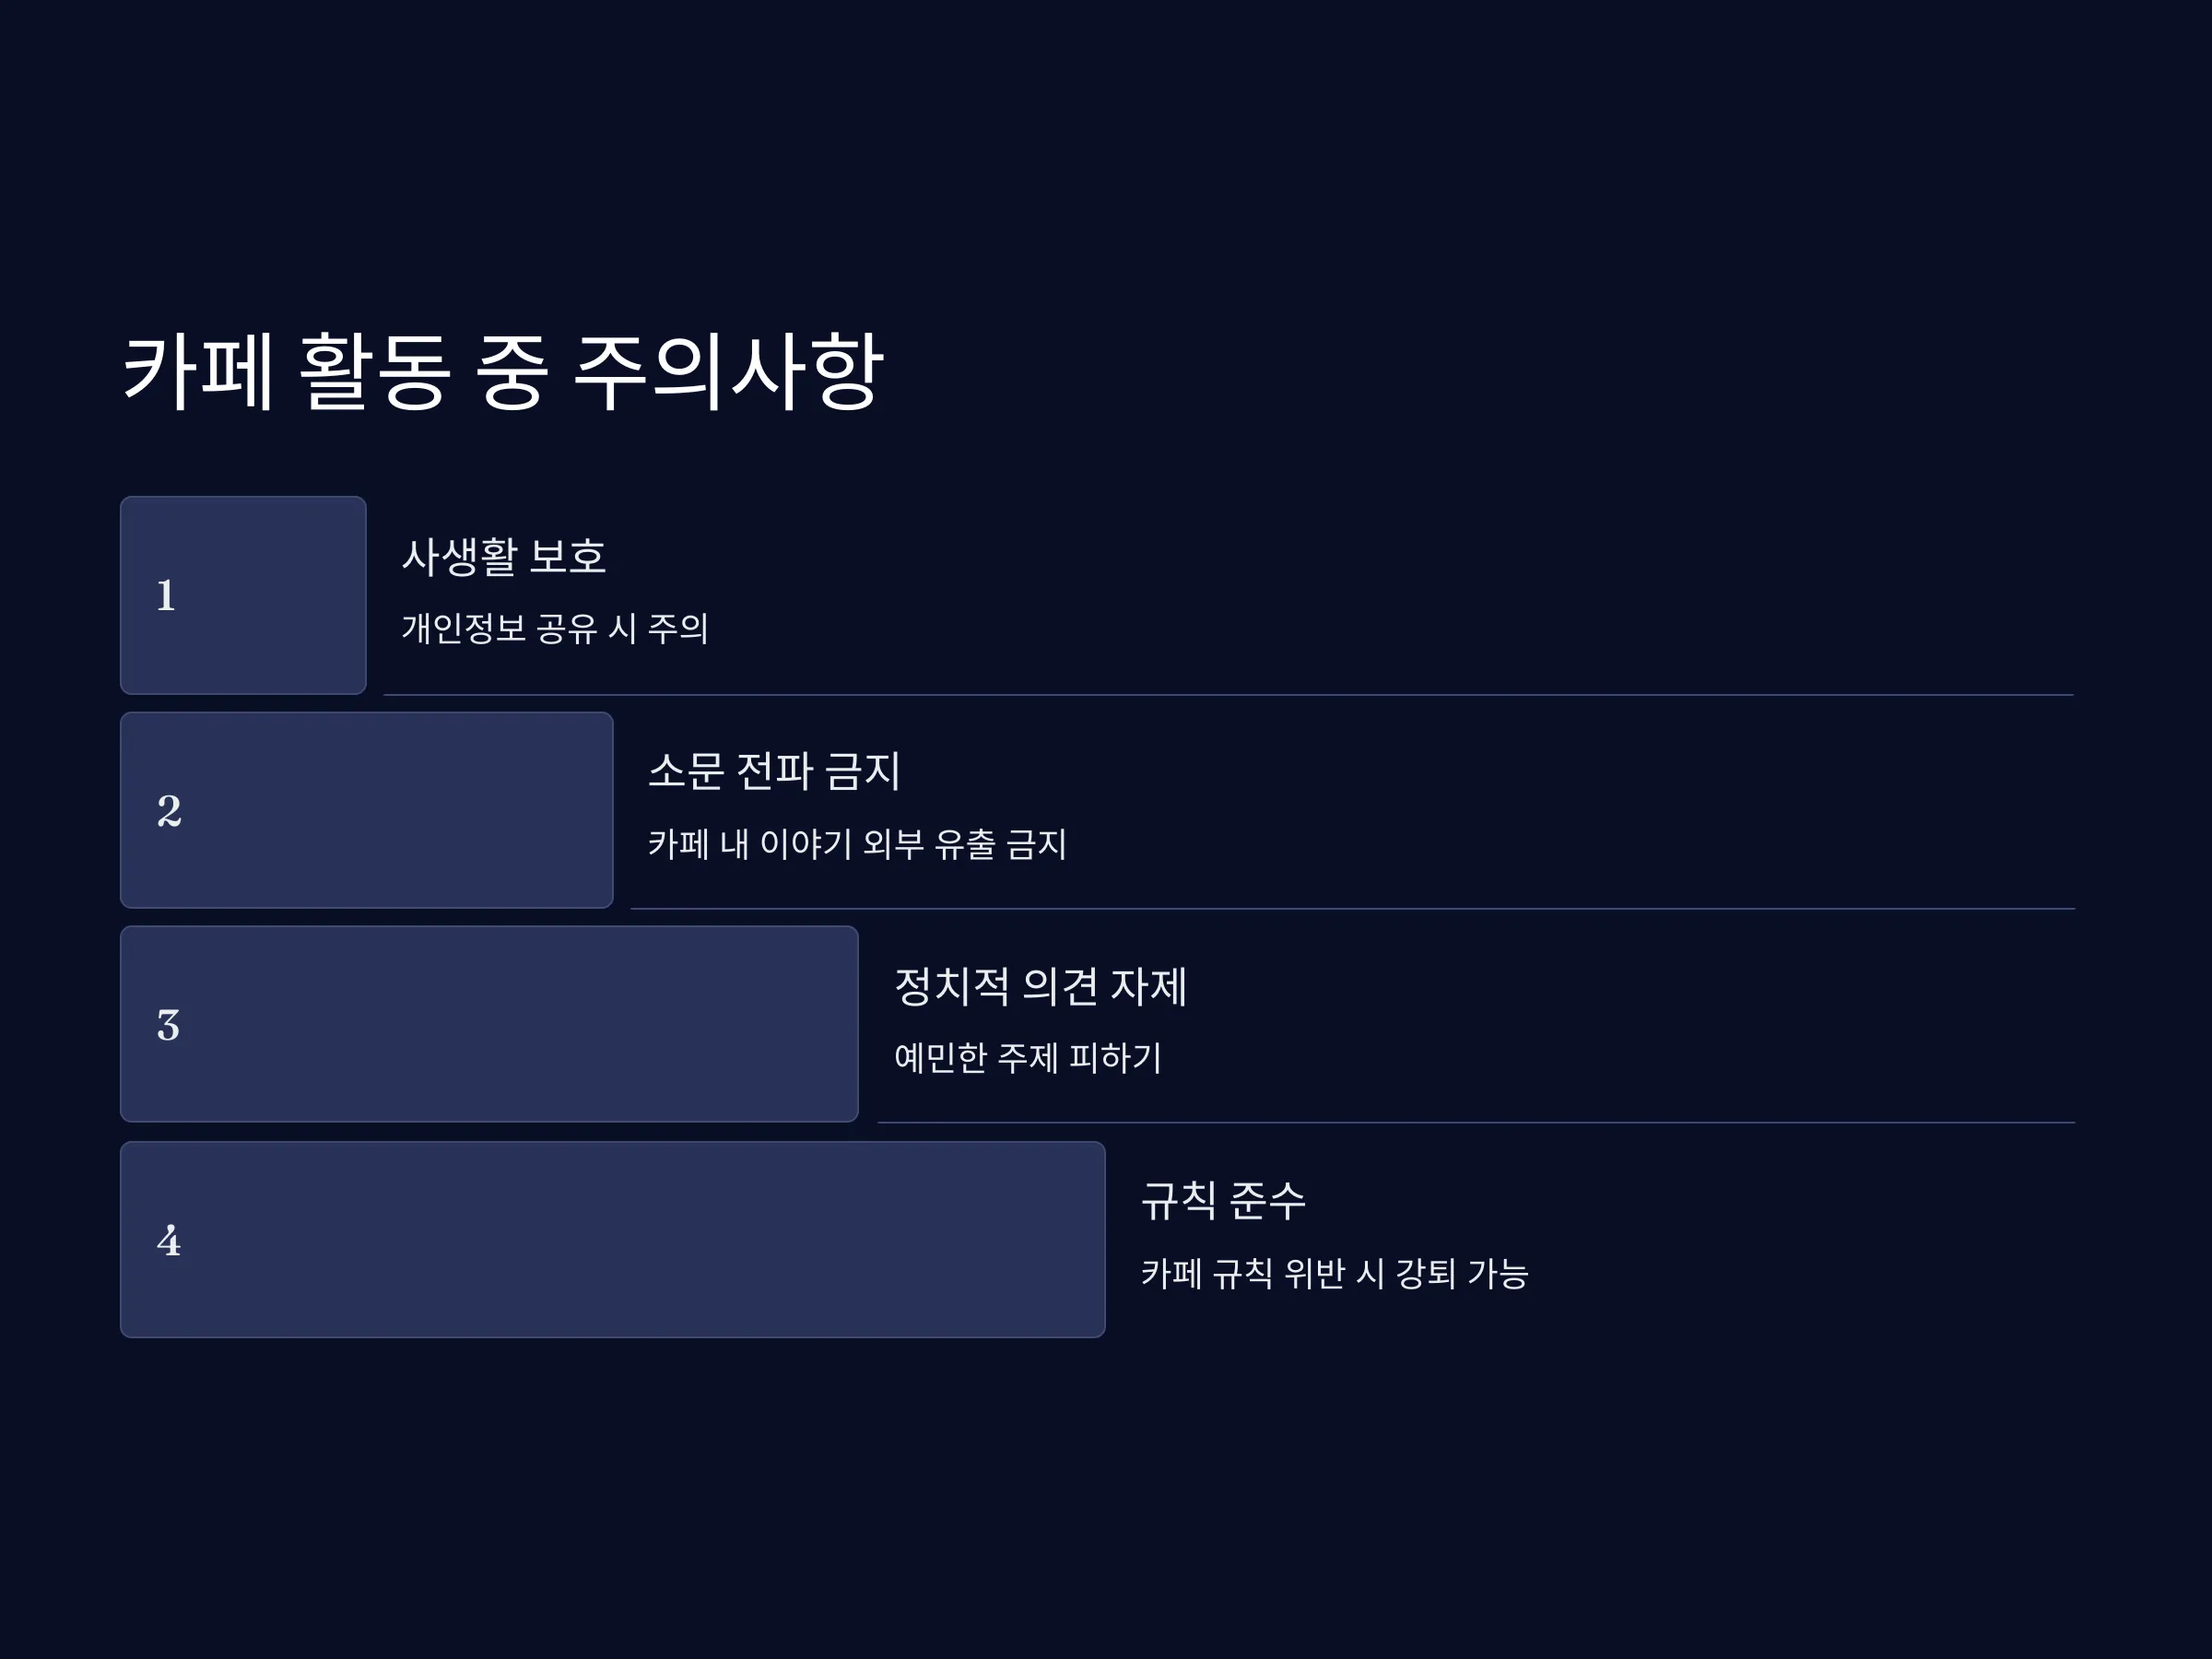Select the number 4 block

click(x=612, y=1240)
